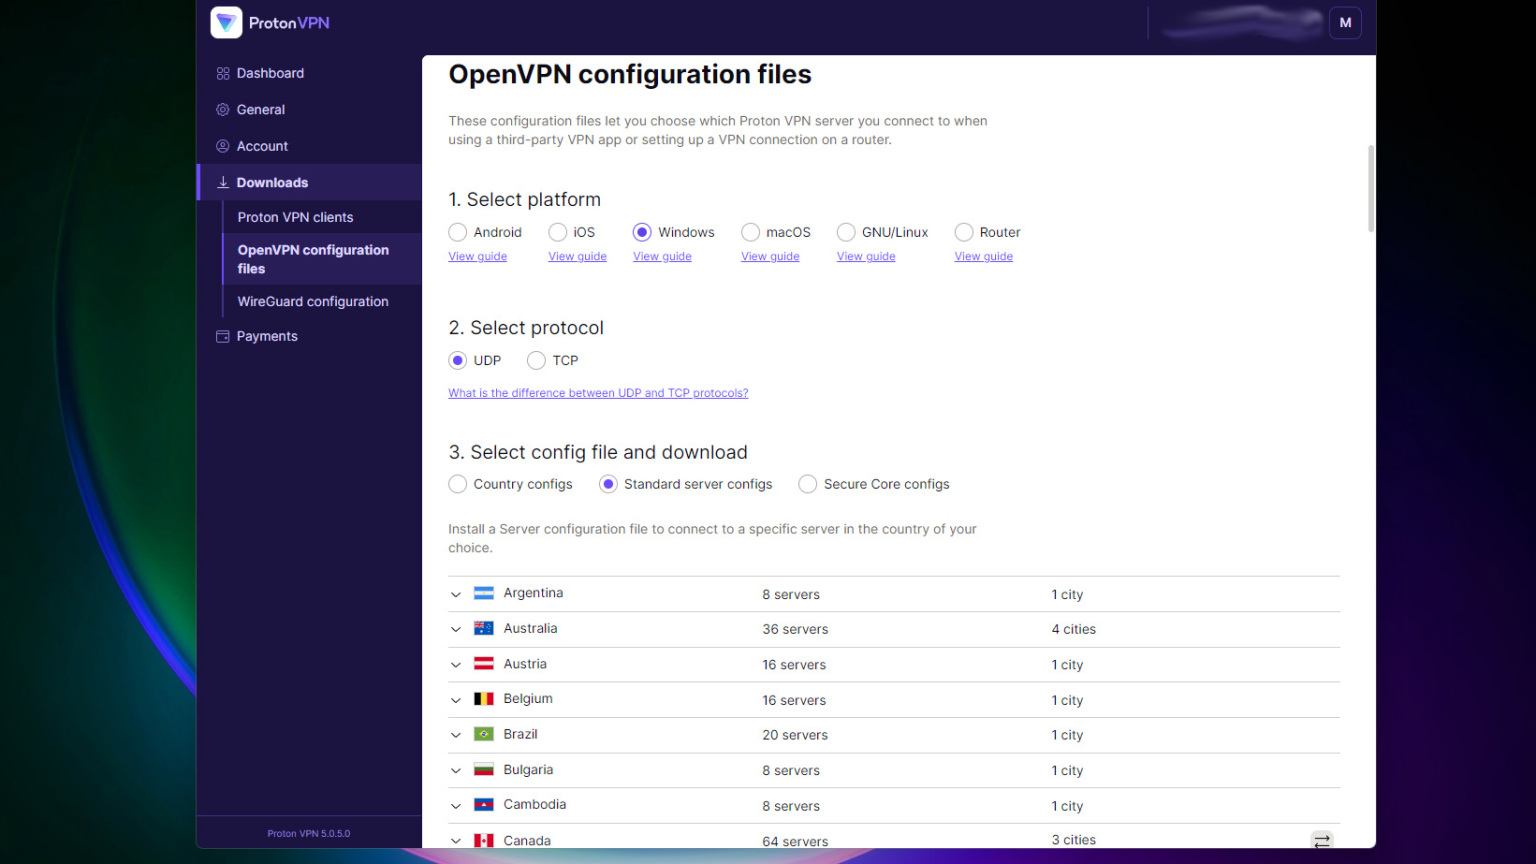Choose Secure Core configs option
Viewport: 1536px width, 864px height.
(807, 484)
